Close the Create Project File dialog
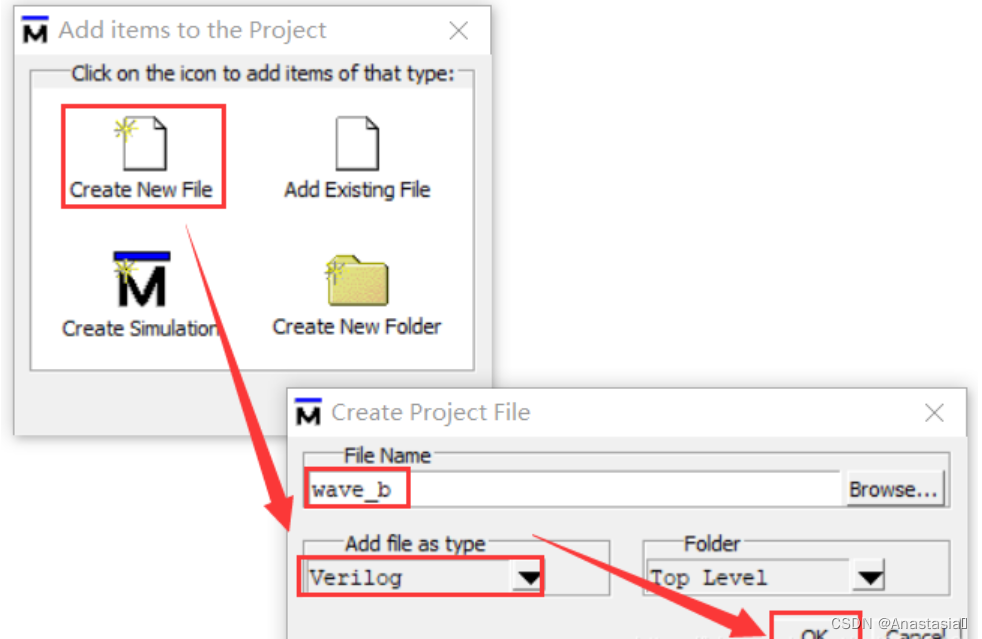 [x=934, y=412]
